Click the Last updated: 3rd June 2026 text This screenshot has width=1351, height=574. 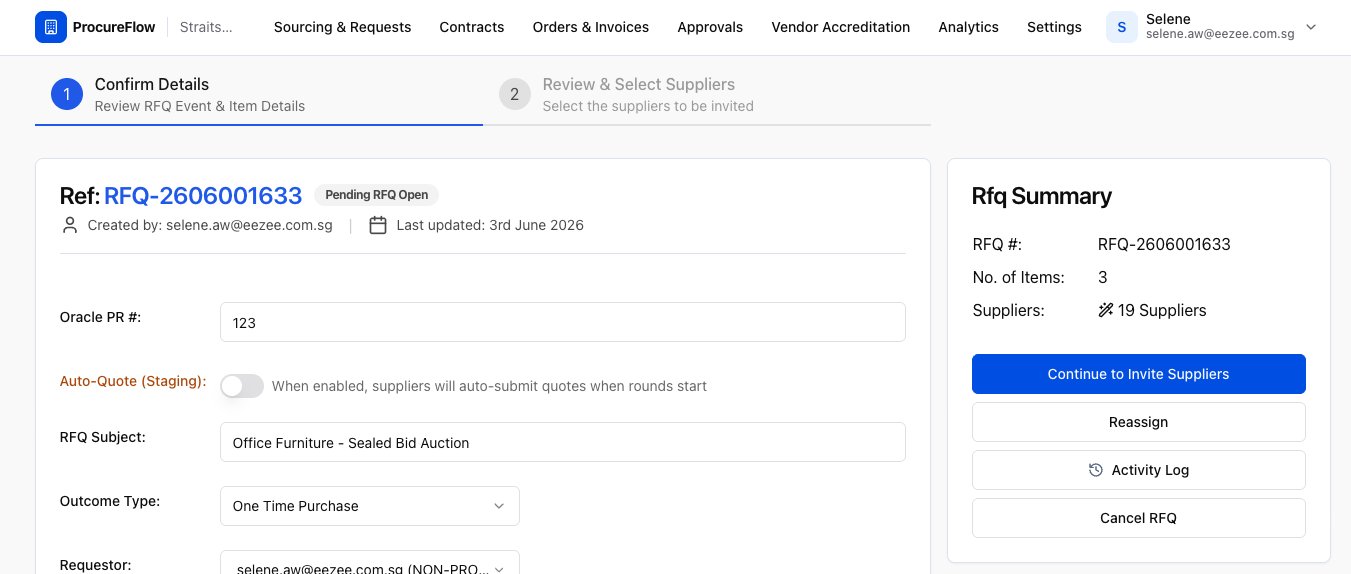click(490, 225)
